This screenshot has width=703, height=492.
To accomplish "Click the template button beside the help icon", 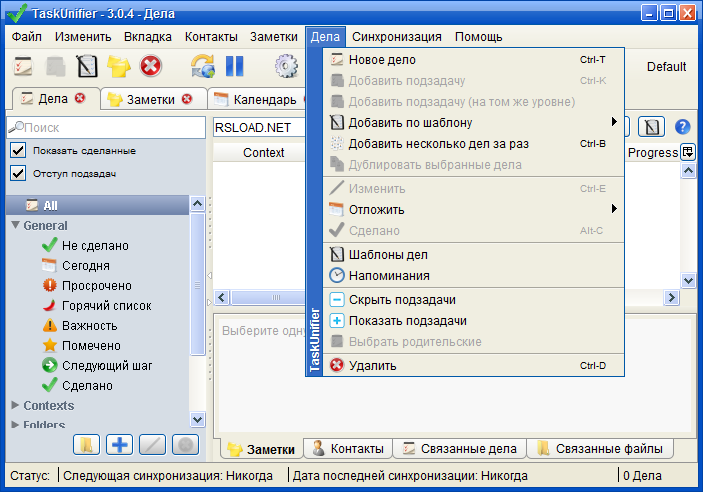I will (651, 127).
